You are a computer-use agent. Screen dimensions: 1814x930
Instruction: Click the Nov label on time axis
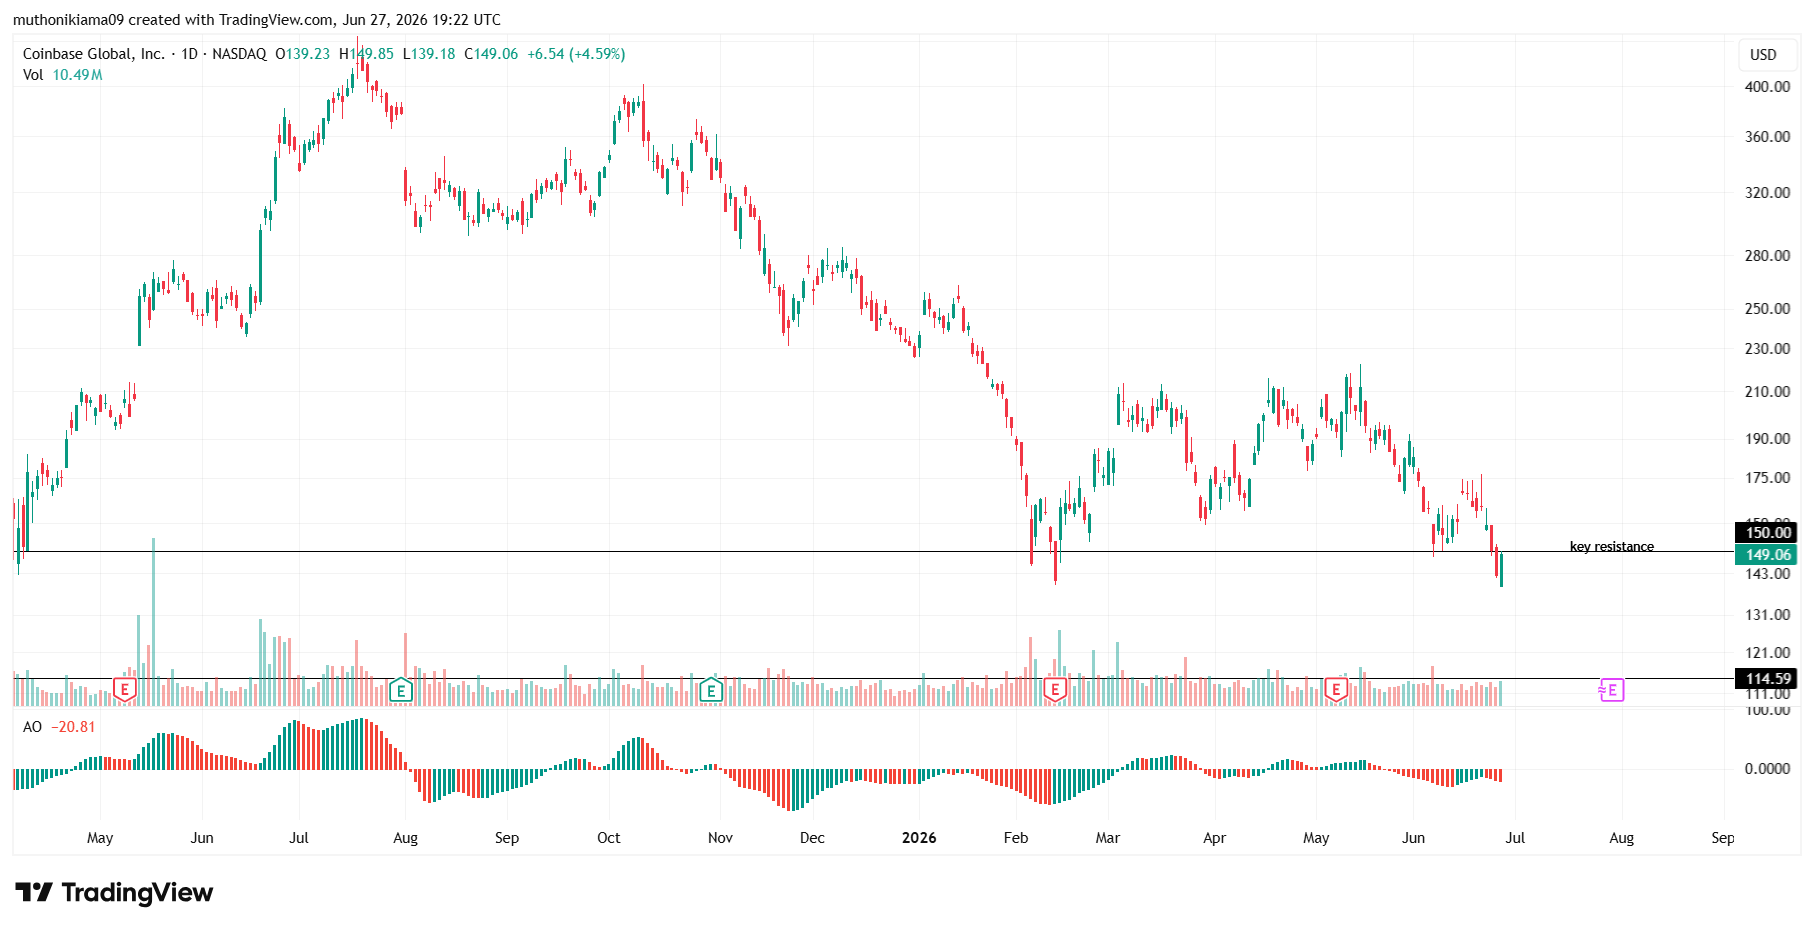tap(720, 838)
